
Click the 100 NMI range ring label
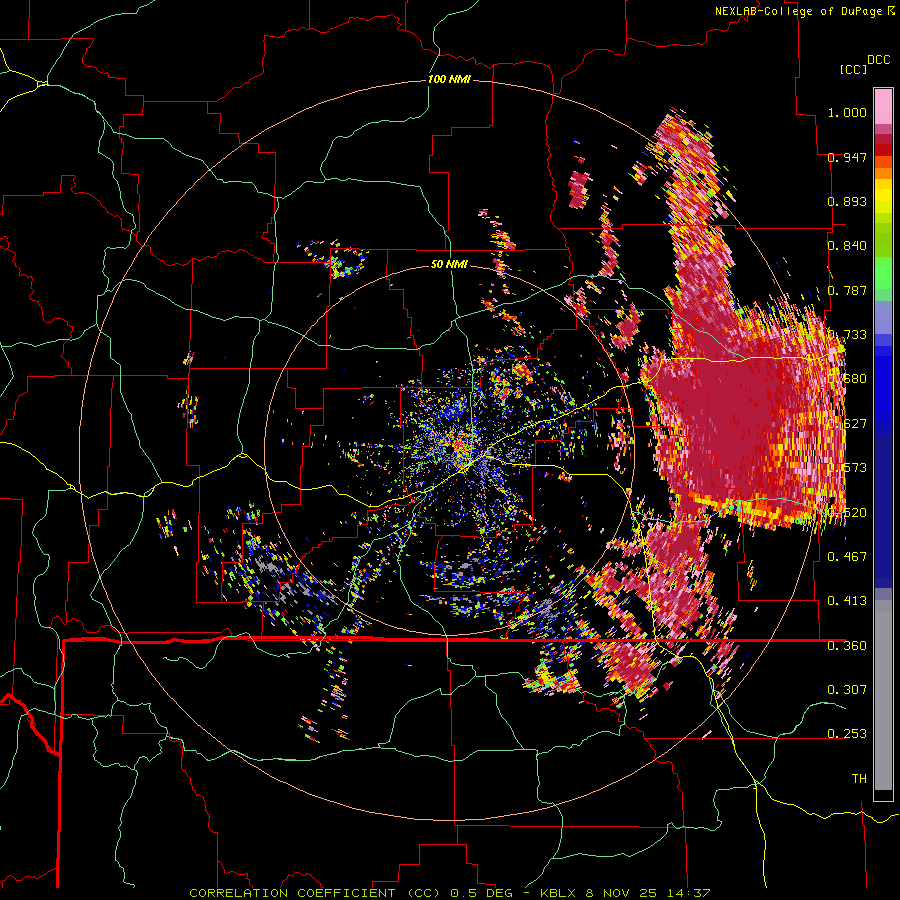pos(449,79)
